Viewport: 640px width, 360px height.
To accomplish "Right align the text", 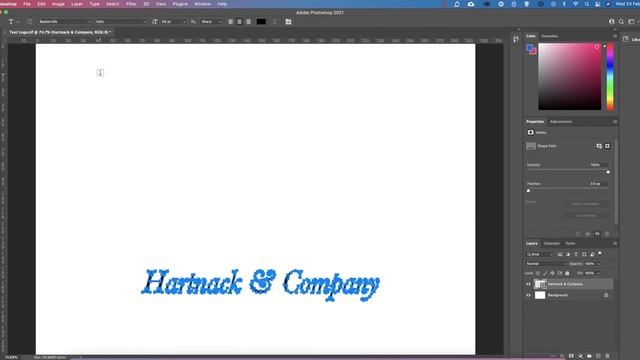I will pyautogui.click(x=249, y=22).
